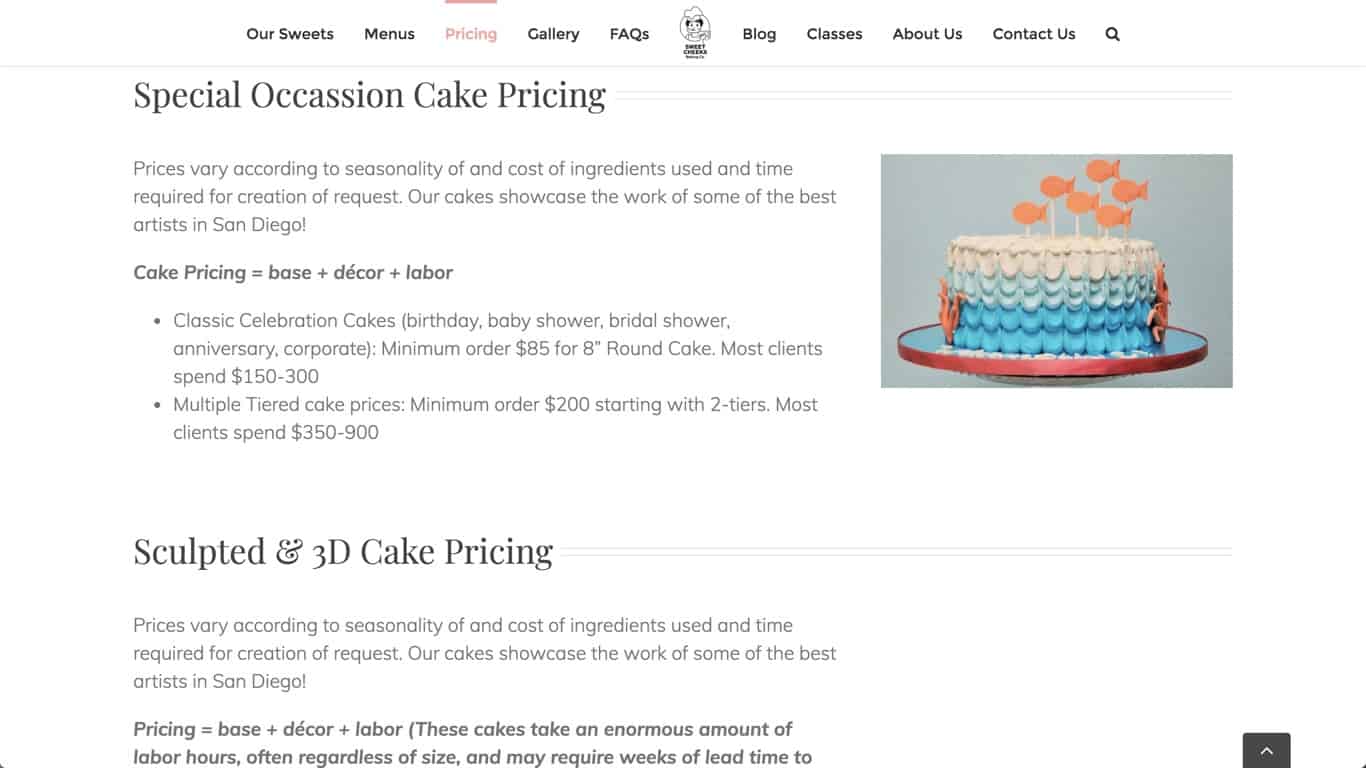Click the Special Occassion Cake Pricing heading
This screenshot has width=1366, height=768.
[369, 95]
